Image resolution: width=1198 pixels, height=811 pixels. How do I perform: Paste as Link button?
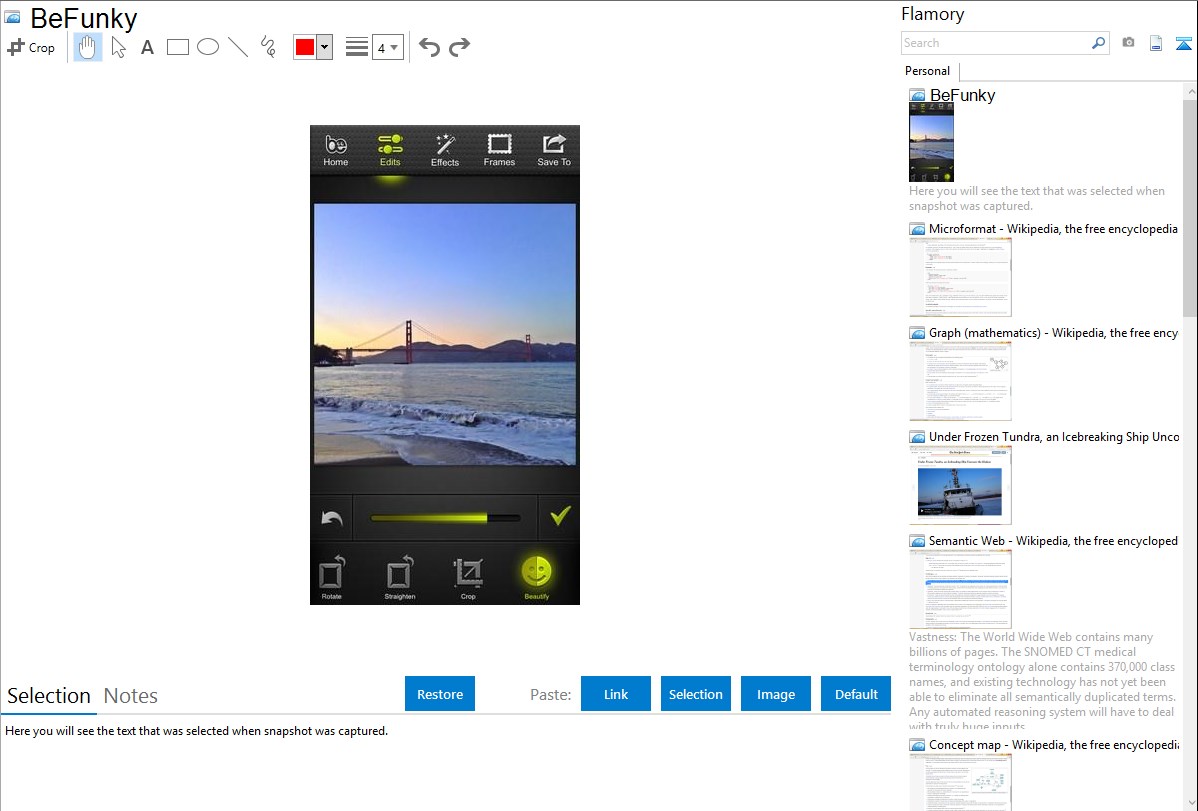pos(616,694)
